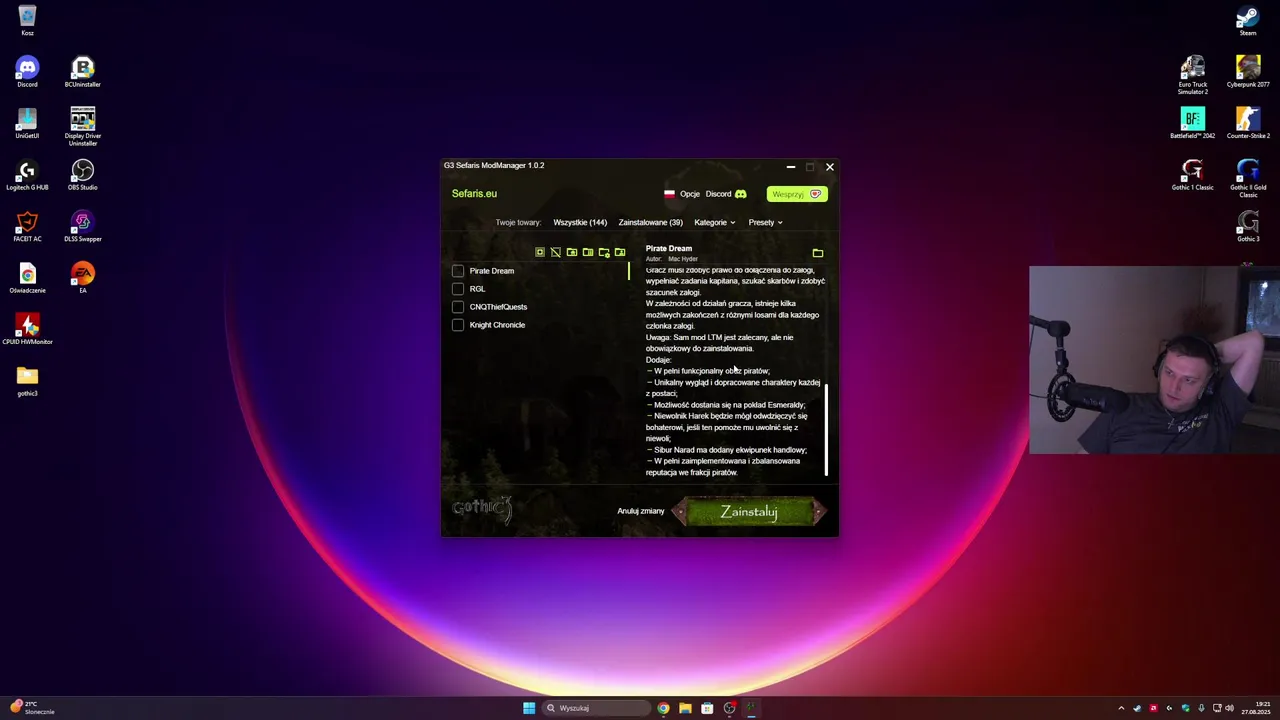Open BCUninstaller desktop shortcut

pos(83,72)
